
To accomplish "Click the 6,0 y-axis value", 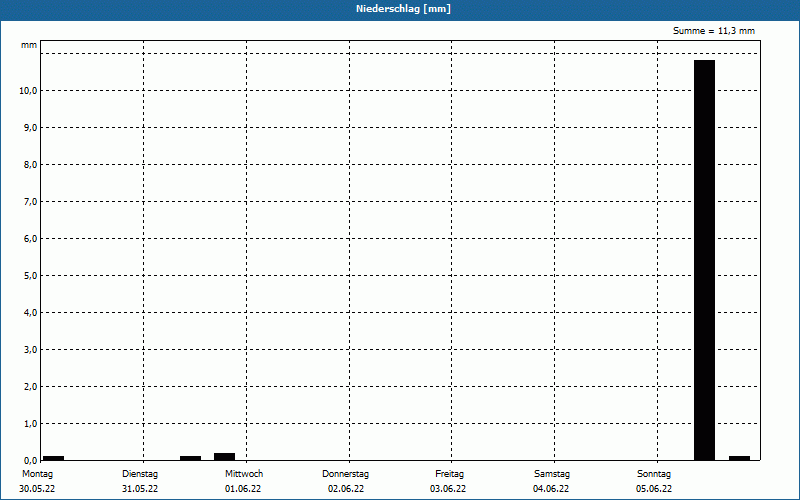I will [x=30, y=239].
